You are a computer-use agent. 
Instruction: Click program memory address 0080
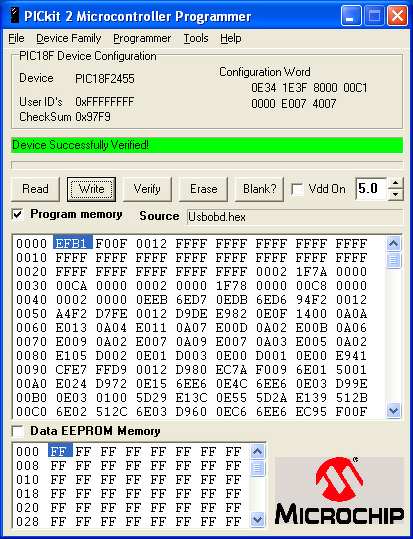[31, 356]
